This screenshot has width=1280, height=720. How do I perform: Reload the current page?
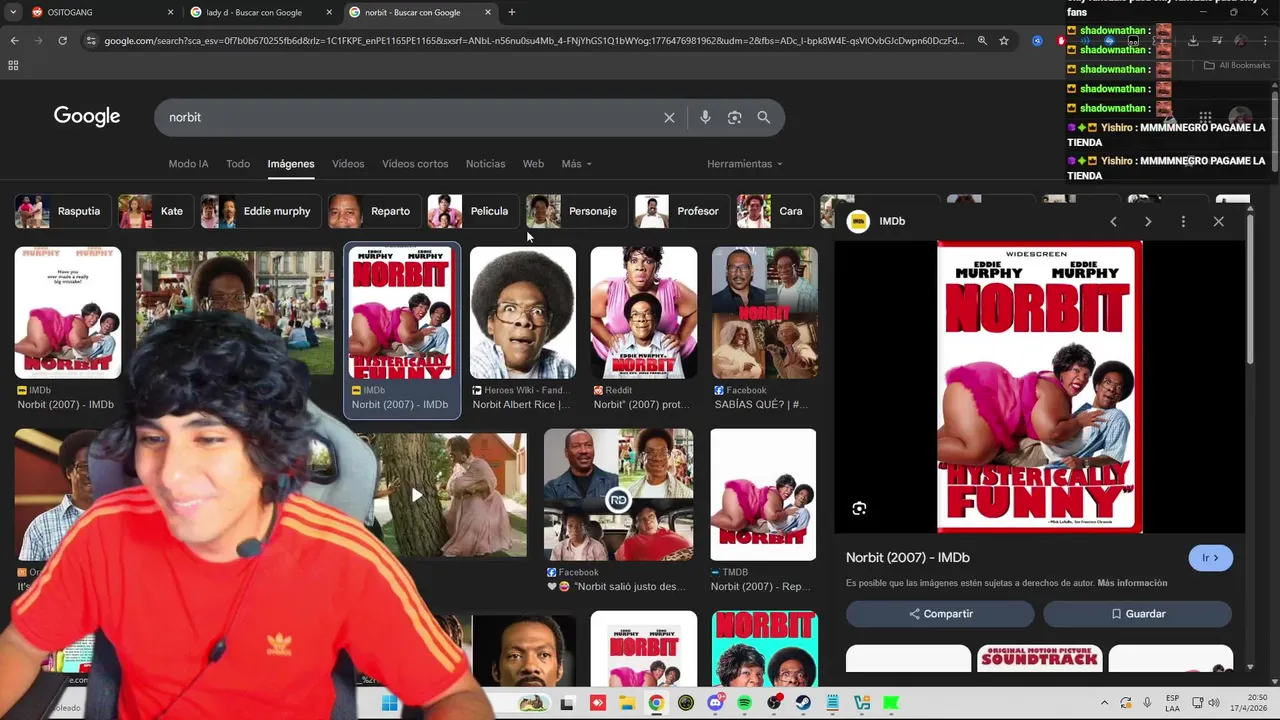click(x=62, y=41)
